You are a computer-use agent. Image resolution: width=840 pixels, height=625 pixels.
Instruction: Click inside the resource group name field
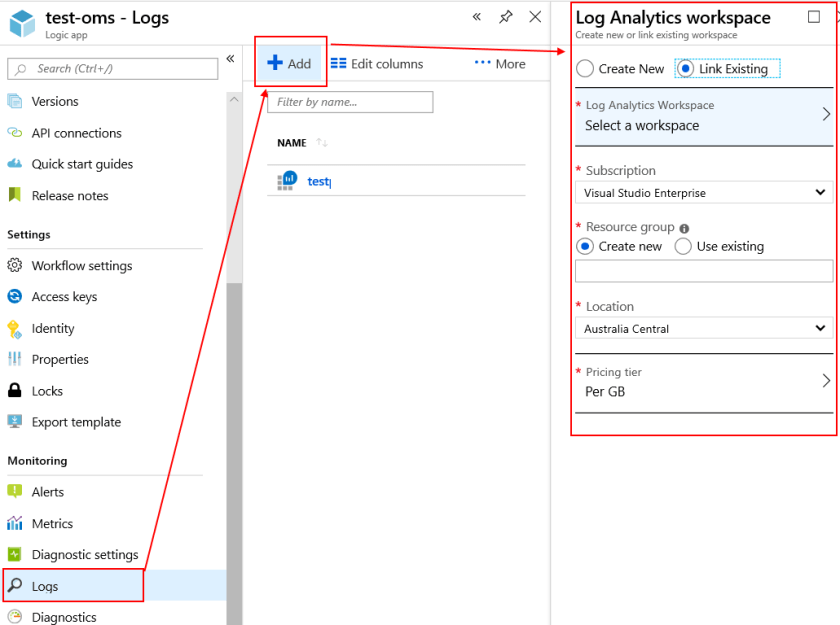pyautogui.click(x=703, y=271)
